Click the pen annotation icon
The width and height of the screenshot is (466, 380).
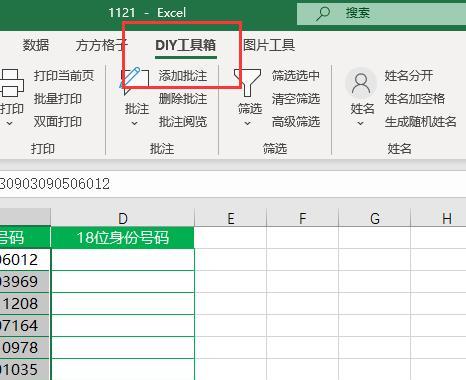click(x=135, y=81)
